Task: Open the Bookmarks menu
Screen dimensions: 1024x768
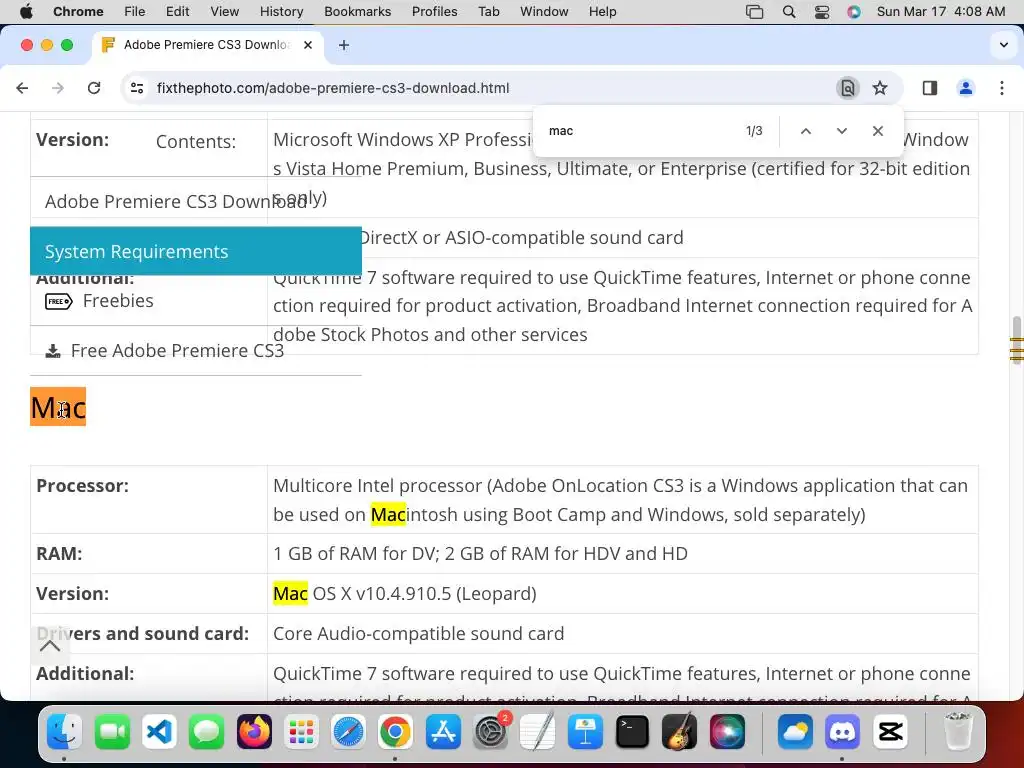Action: tap(357, 12)
